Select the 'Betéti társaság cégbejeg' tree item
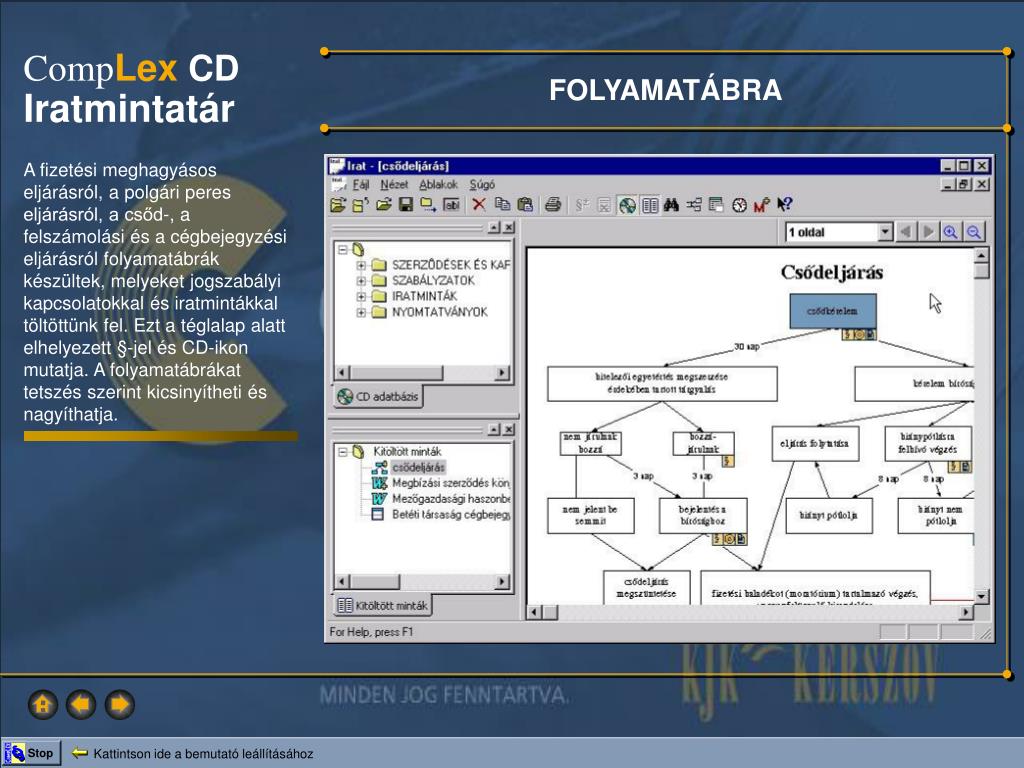 [451, 515]
